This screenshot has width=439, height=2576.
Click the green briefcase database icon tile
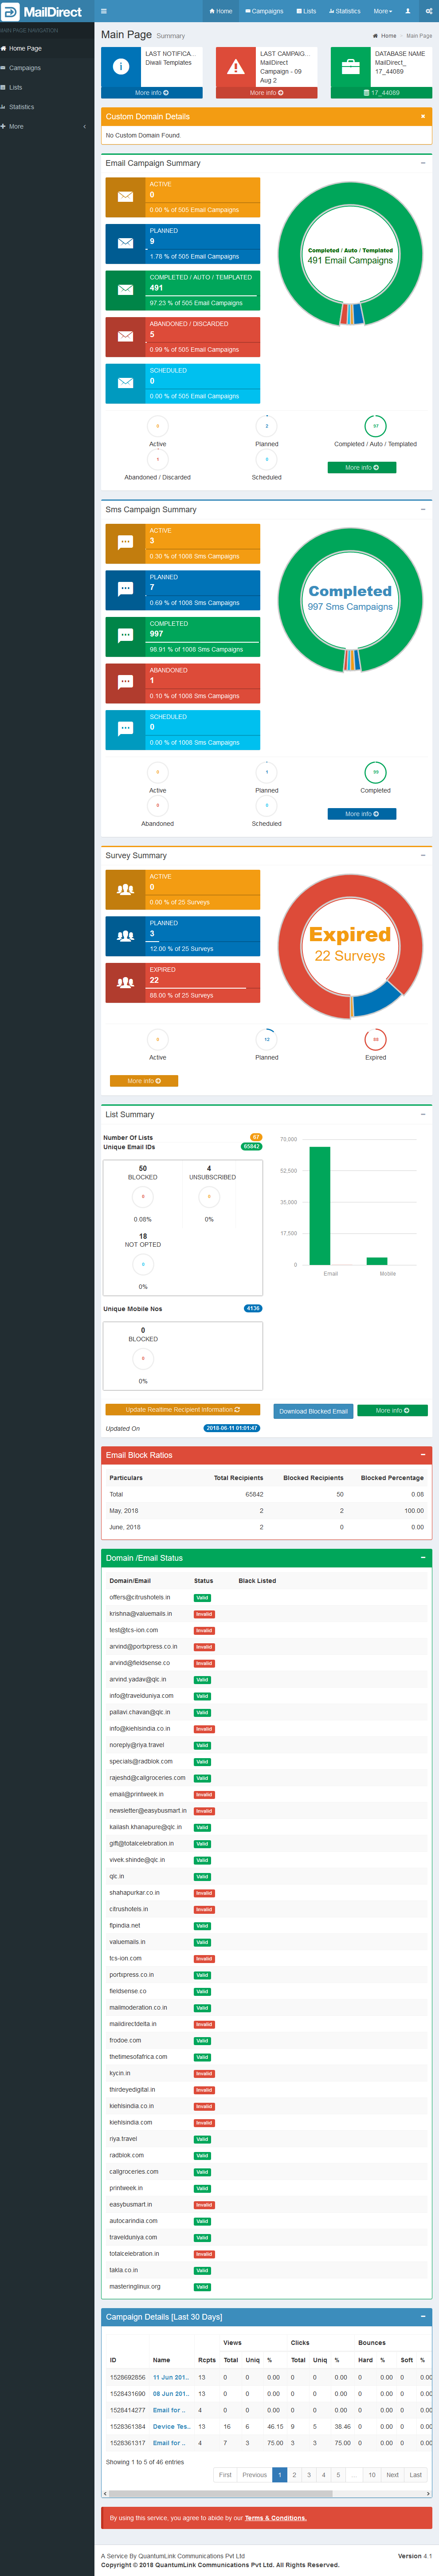pos(350,66)
